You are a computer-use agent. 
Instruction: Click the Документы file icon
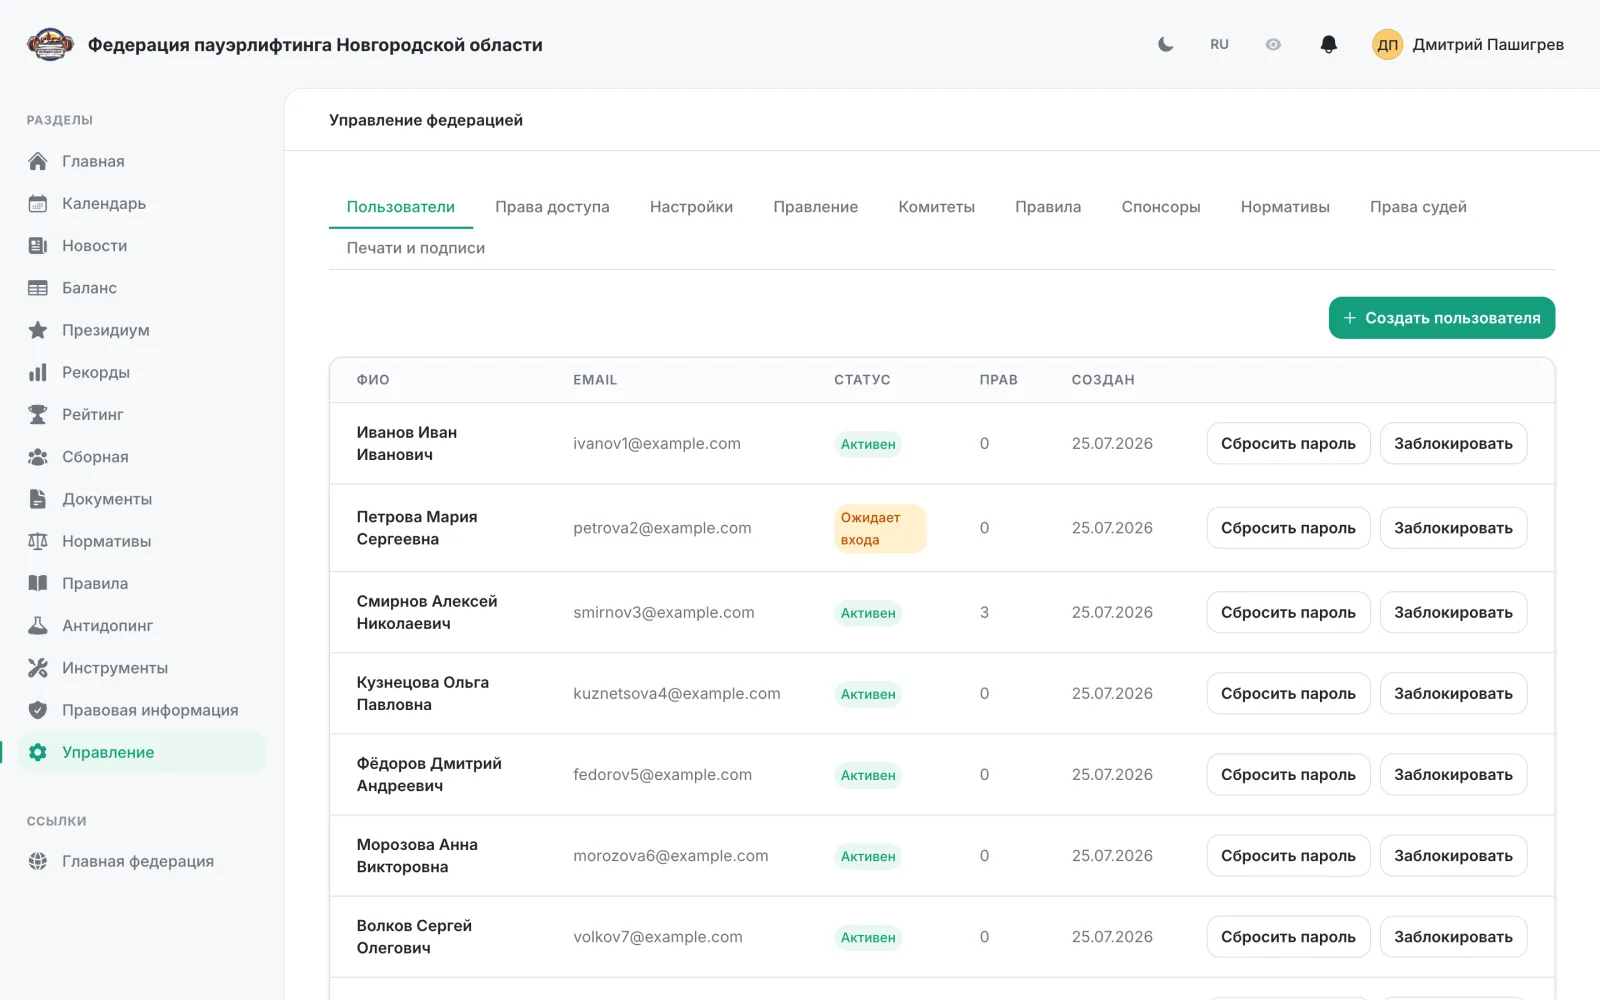(38, 498)
